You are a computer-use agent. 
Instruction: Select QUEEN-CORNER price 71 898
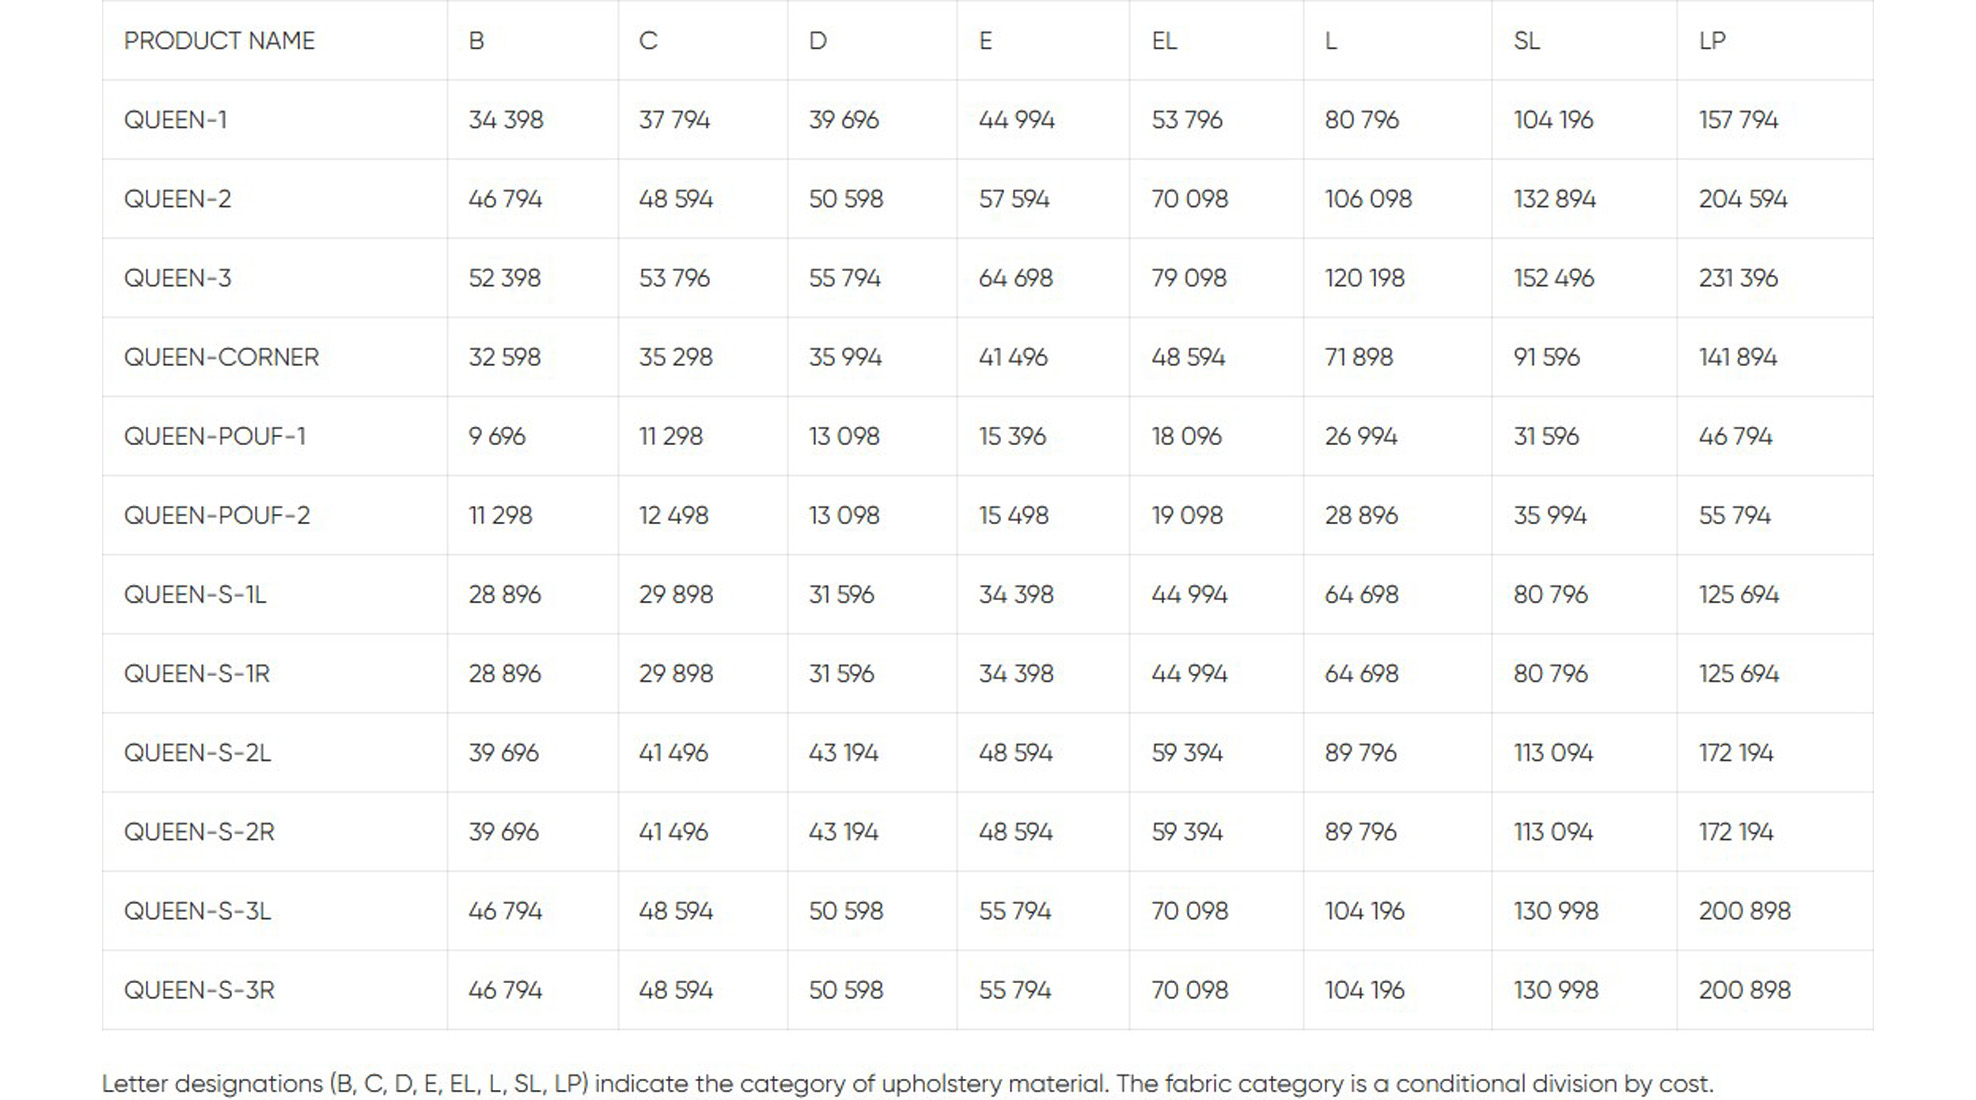click(1358, 357)
